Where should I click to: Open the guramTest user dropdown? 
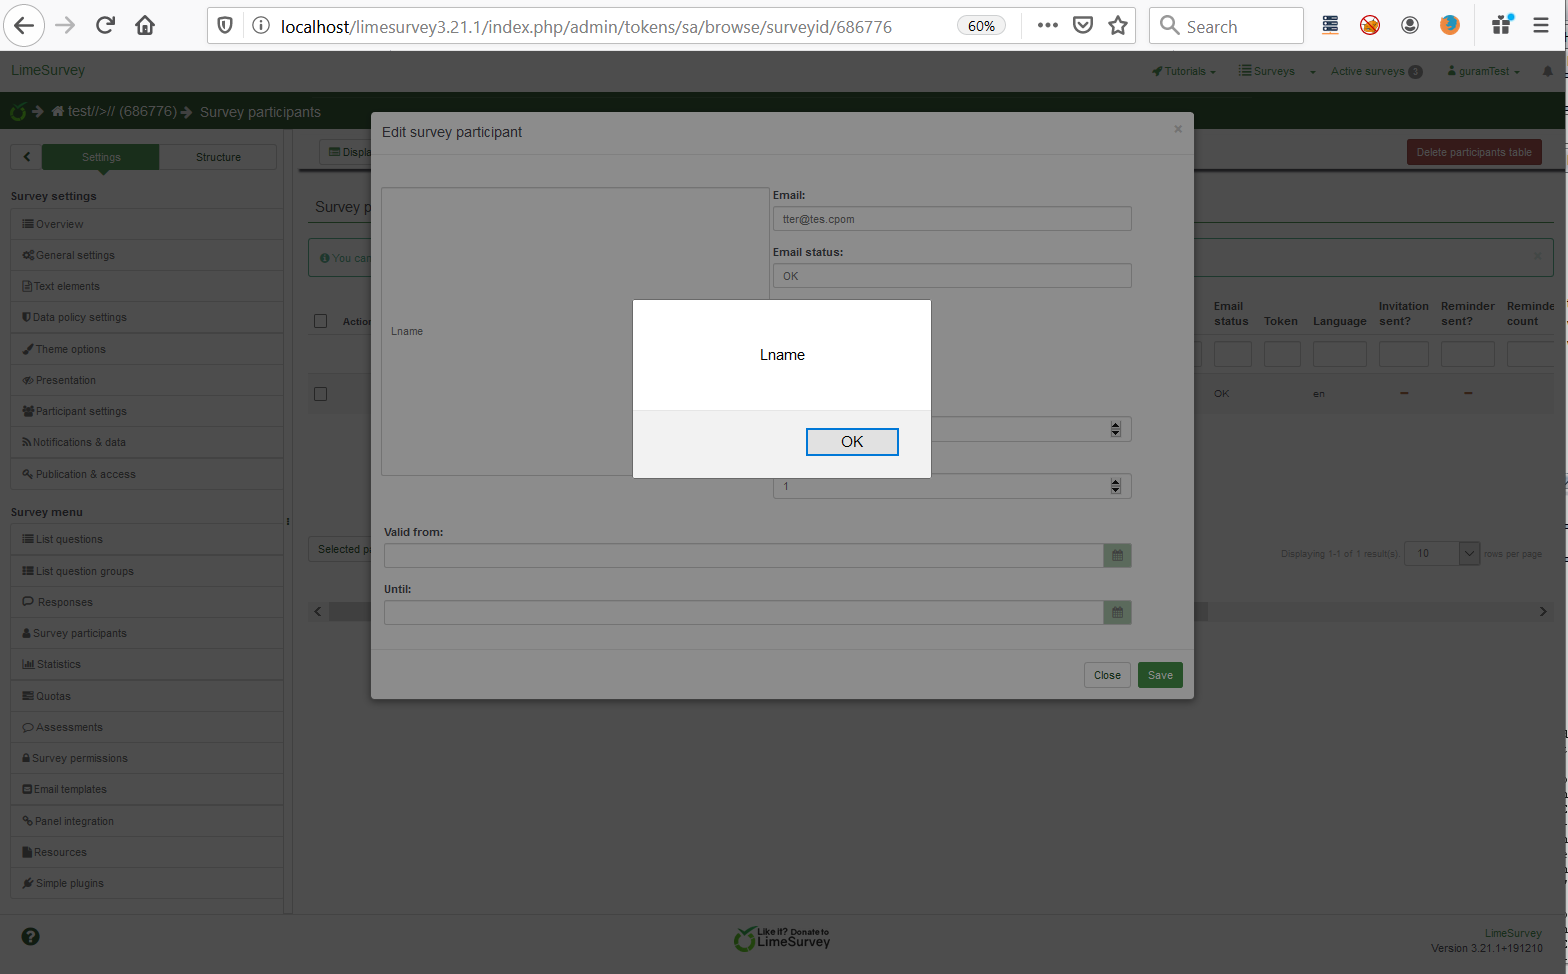pos(1484,71)
